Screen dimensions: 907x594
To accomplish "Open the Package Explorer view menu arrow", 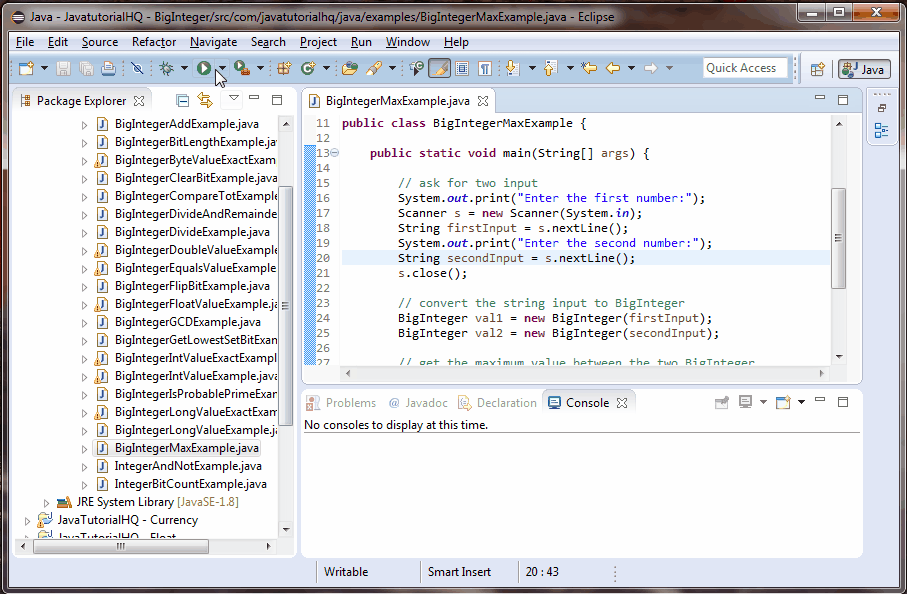I will pyautogui.click(x=234, y=99).
